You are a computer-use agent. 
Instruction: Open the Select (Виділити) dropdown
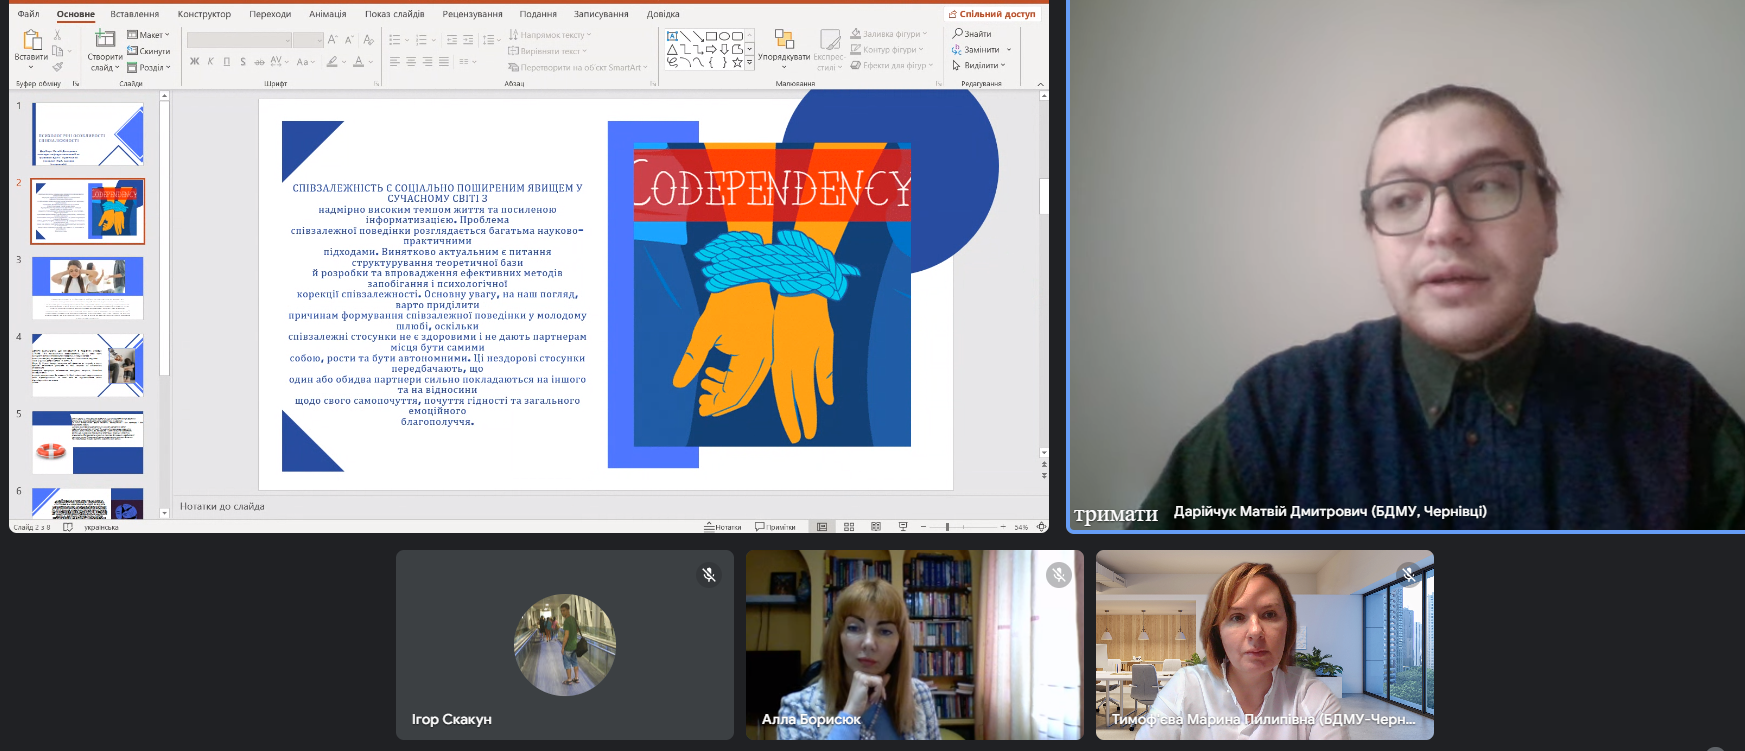click(x=979, y=65)
